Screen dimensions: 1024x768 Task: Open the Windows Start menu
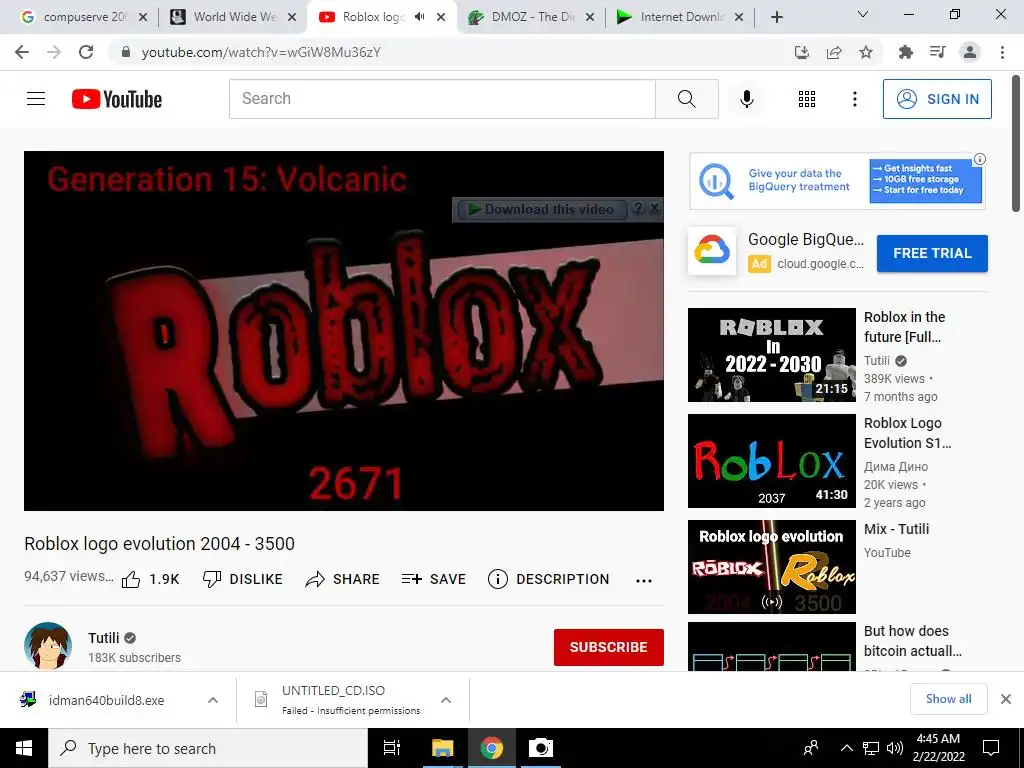coord(24,748)
